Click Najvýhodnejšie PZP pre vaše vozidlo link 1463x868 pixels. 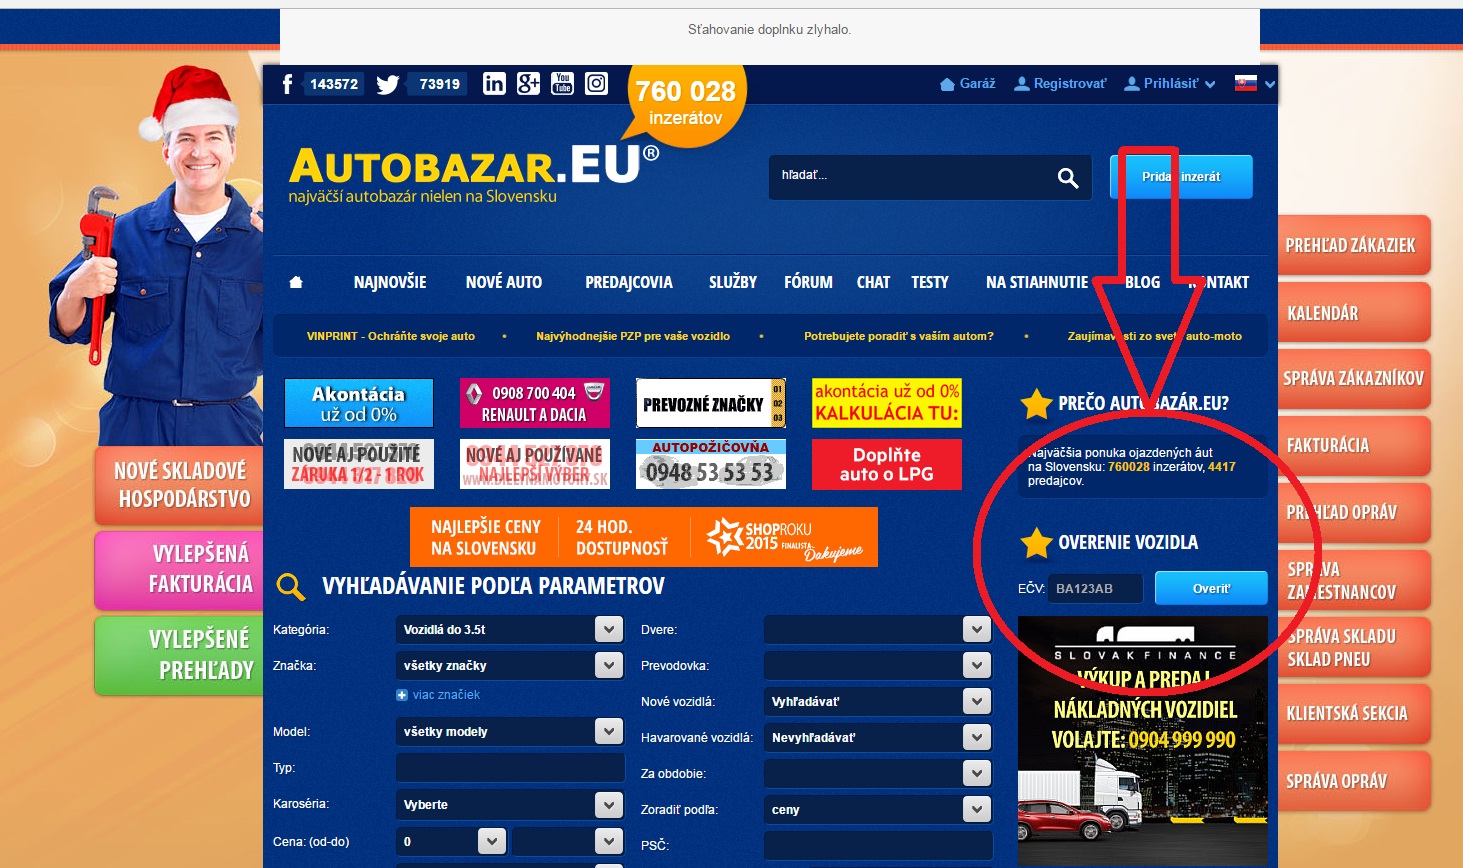pos(633,336)
